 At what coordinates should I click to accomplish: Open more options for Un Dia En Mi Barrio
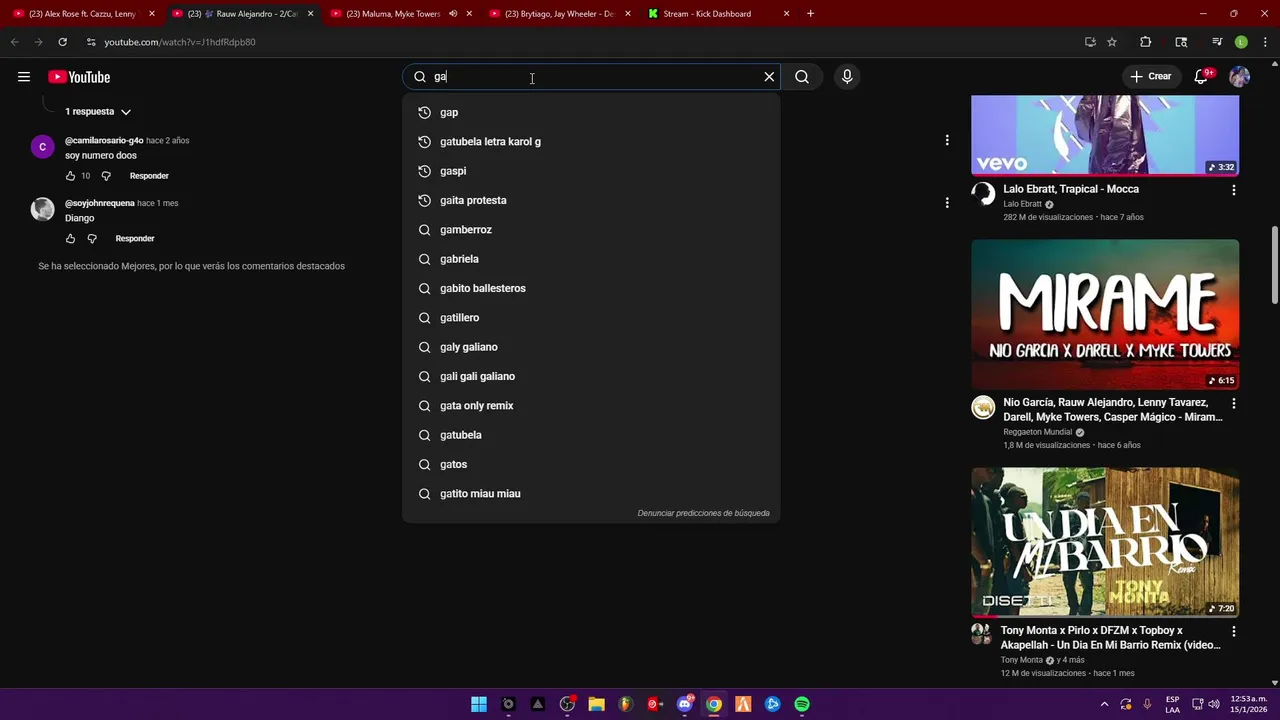1233,632
